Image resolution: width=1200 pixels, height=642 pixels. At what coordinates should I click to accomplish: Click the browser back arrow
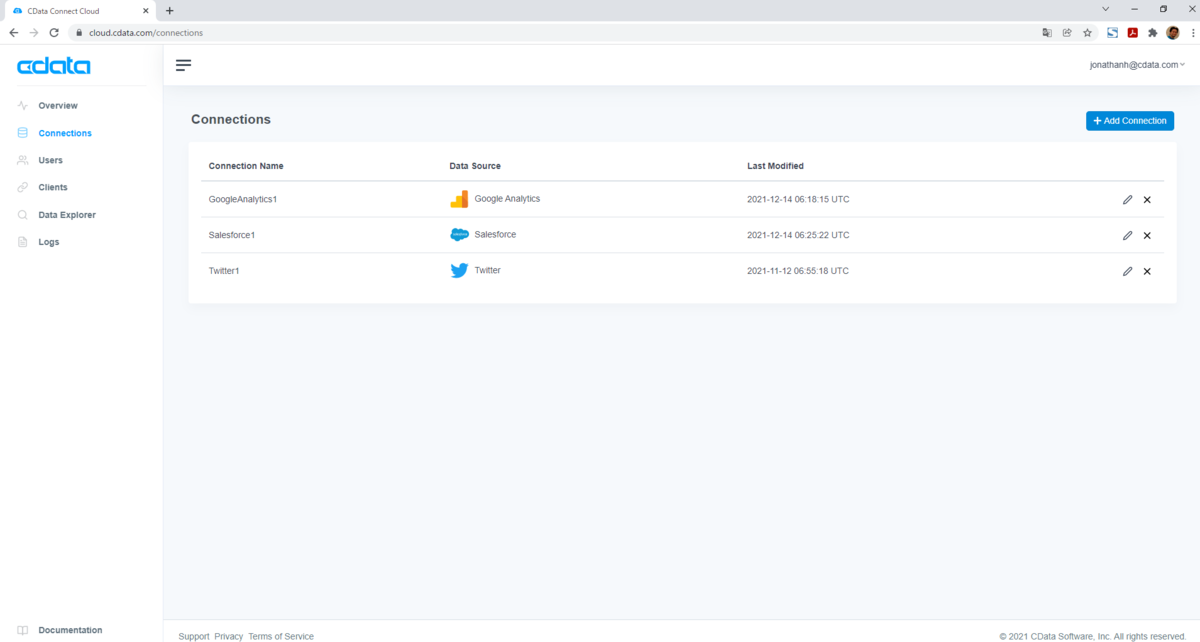tap(14, 32)
